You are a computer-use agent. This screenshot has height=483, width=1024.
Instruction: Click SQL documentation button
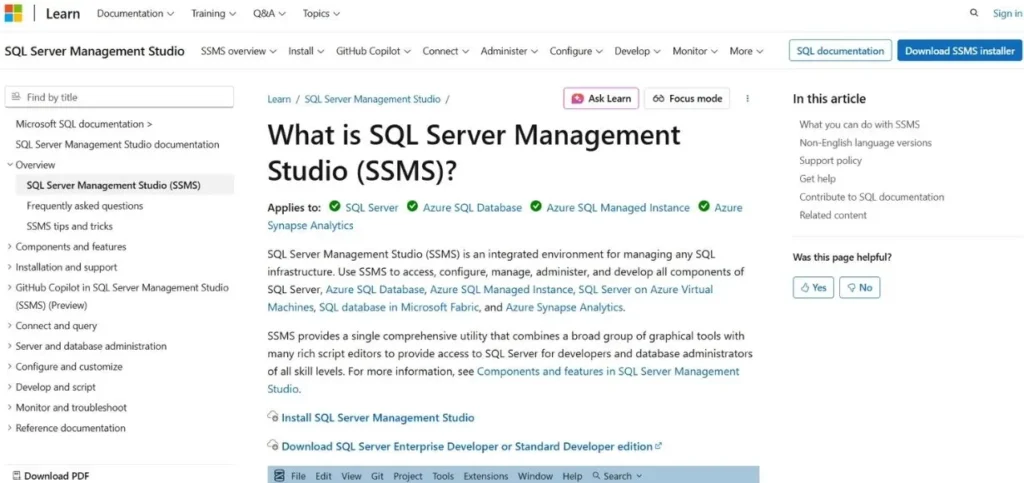click(840, 51)
